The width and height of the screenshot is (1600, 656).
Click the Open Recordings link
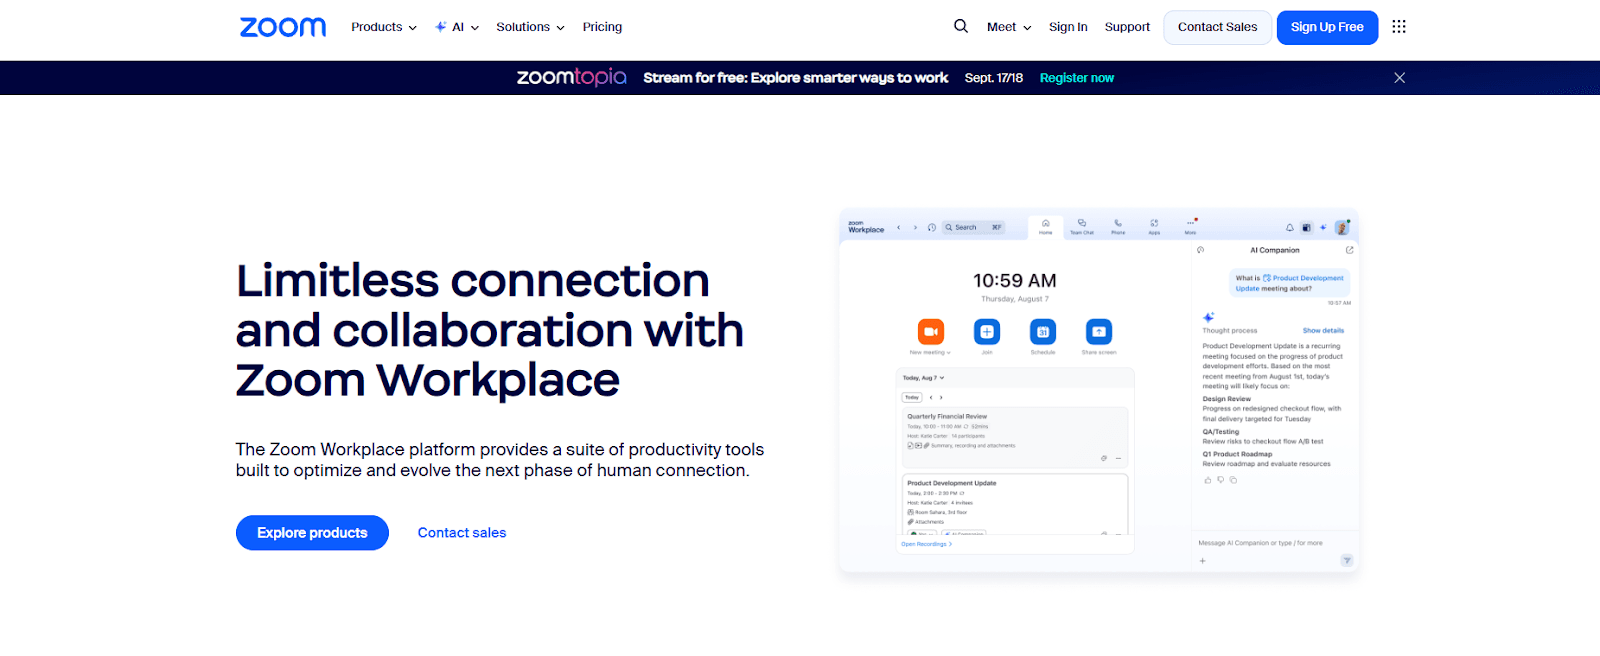[927, 544]
